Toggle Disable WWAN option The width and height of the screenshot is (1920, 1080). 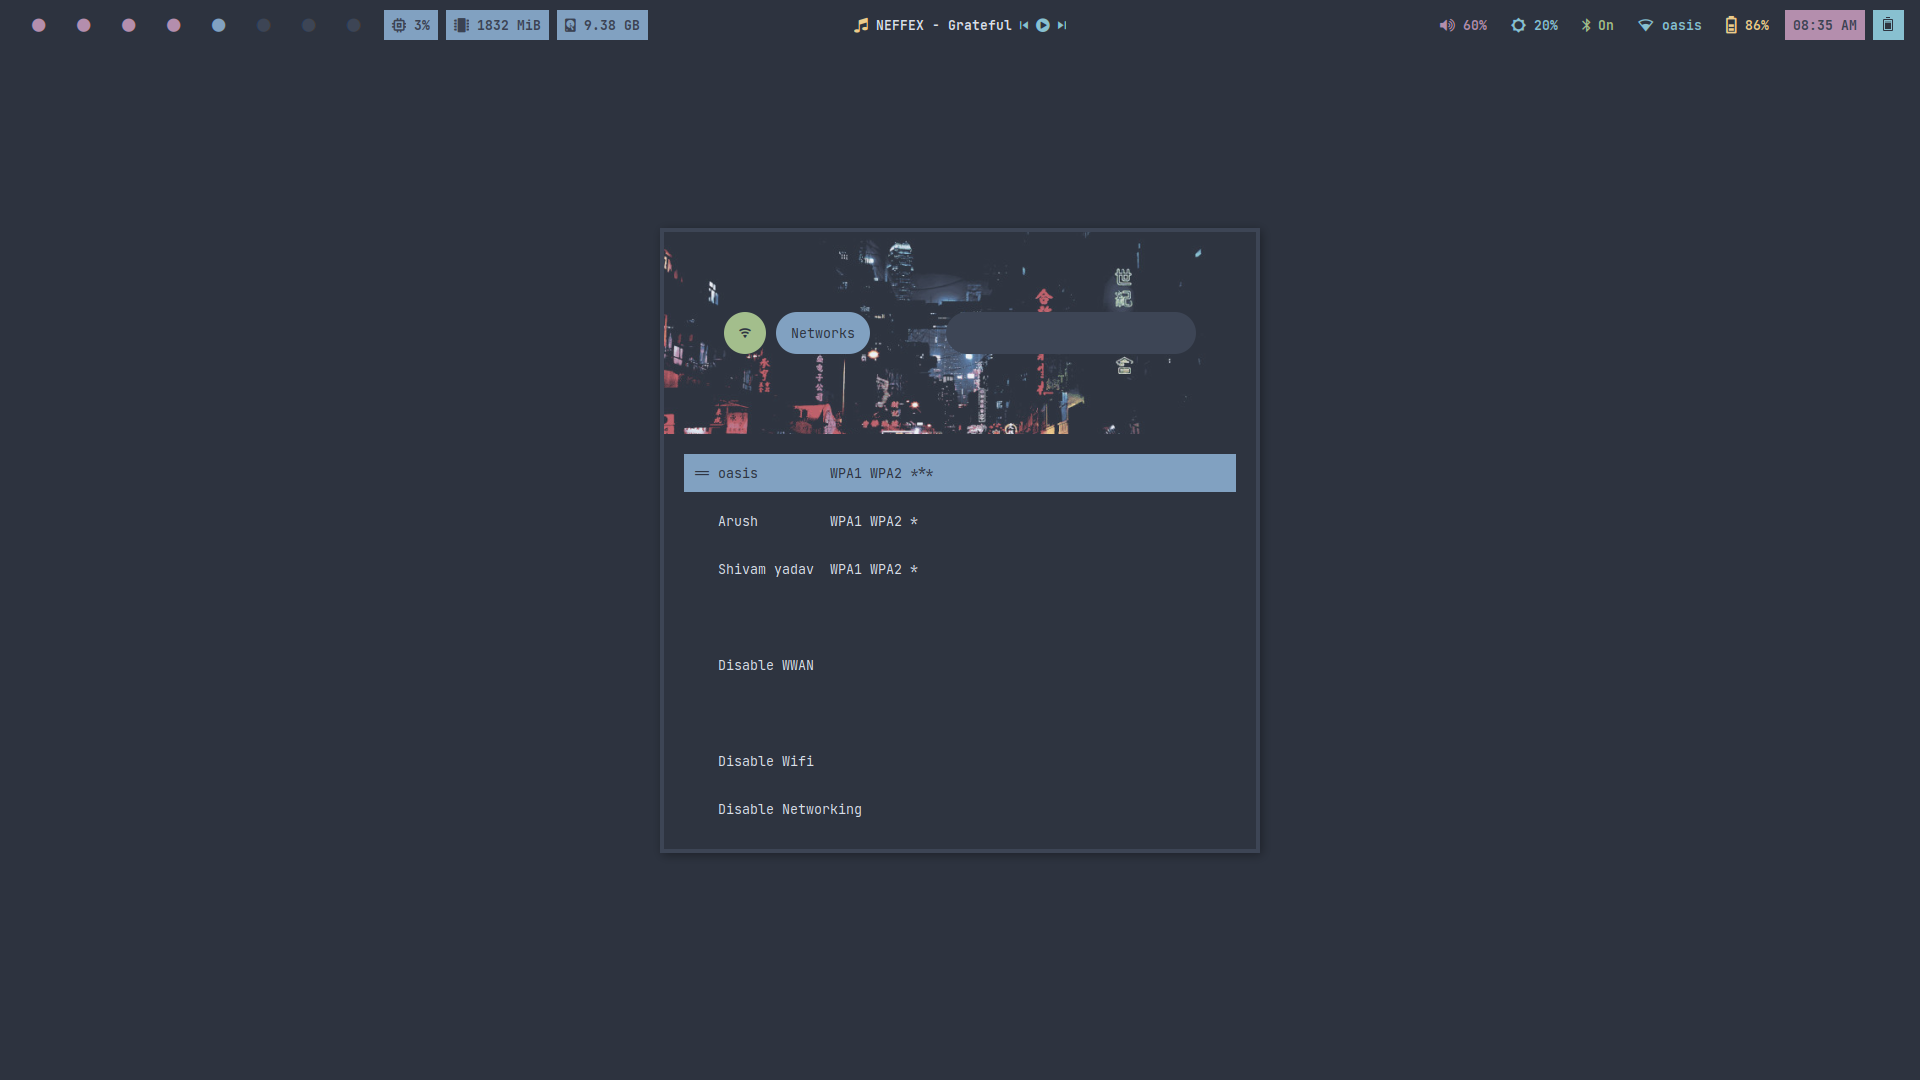click(x=765, y=665)
